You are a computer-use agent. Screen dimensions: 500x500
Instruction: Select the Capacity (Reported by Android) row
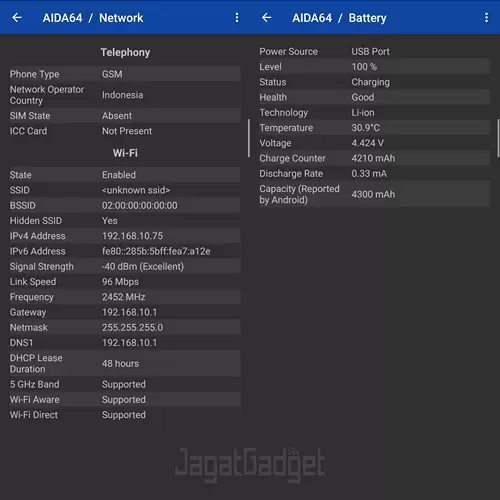374,194
